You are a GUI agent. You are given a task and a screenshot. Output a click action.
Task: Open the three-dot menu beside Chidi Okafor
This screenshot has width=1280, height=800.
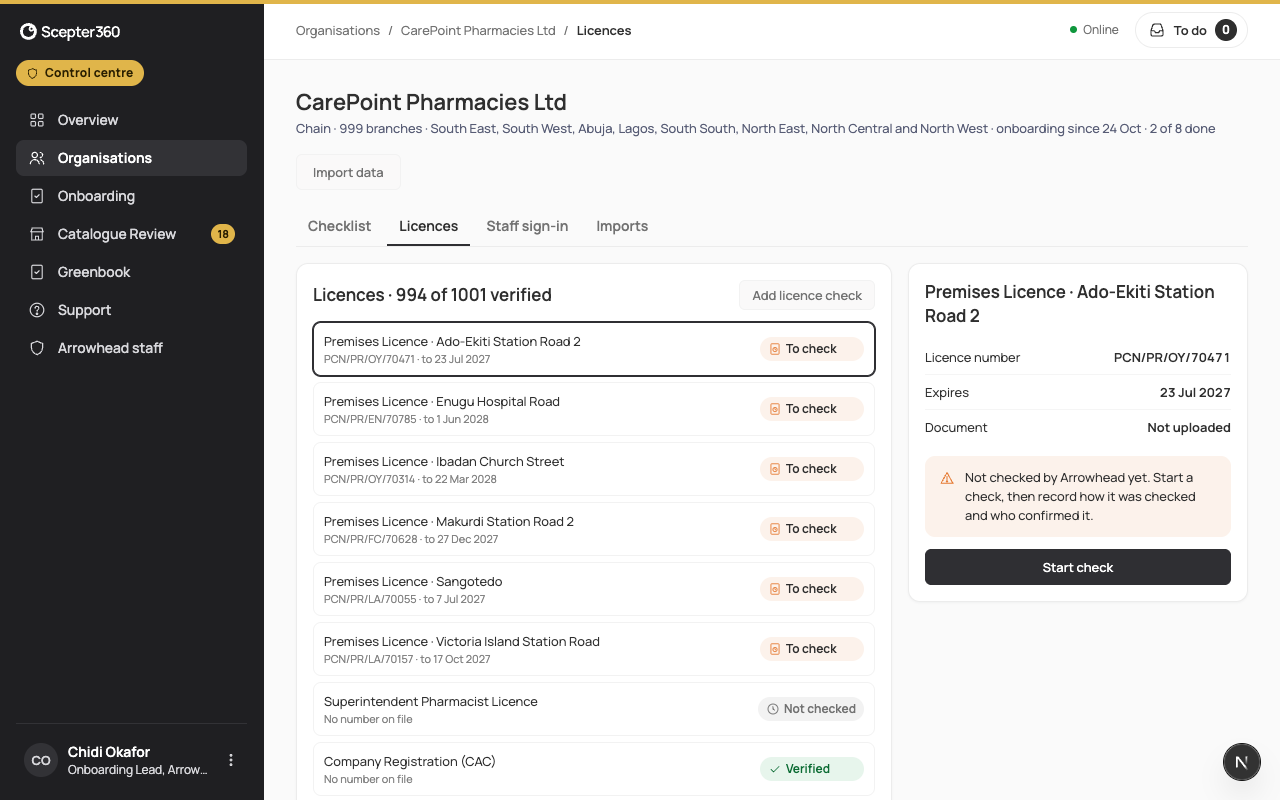[x=231, y=760]
